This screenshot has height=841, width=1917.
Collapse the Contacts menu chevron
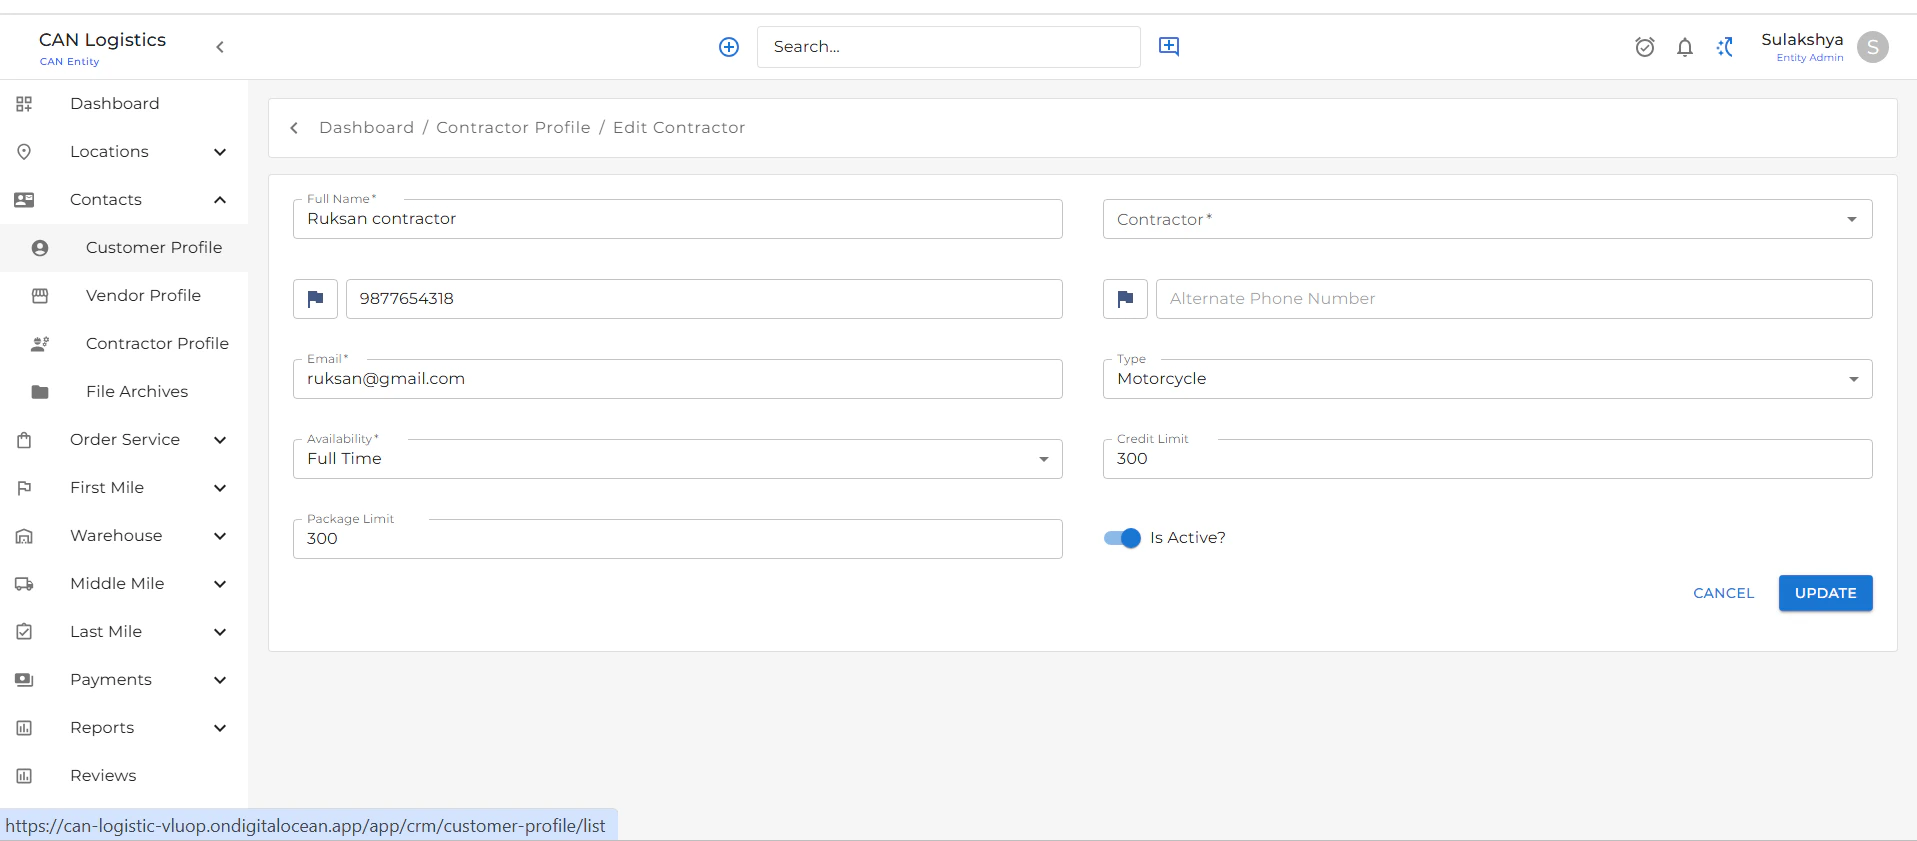coord(220,200)
